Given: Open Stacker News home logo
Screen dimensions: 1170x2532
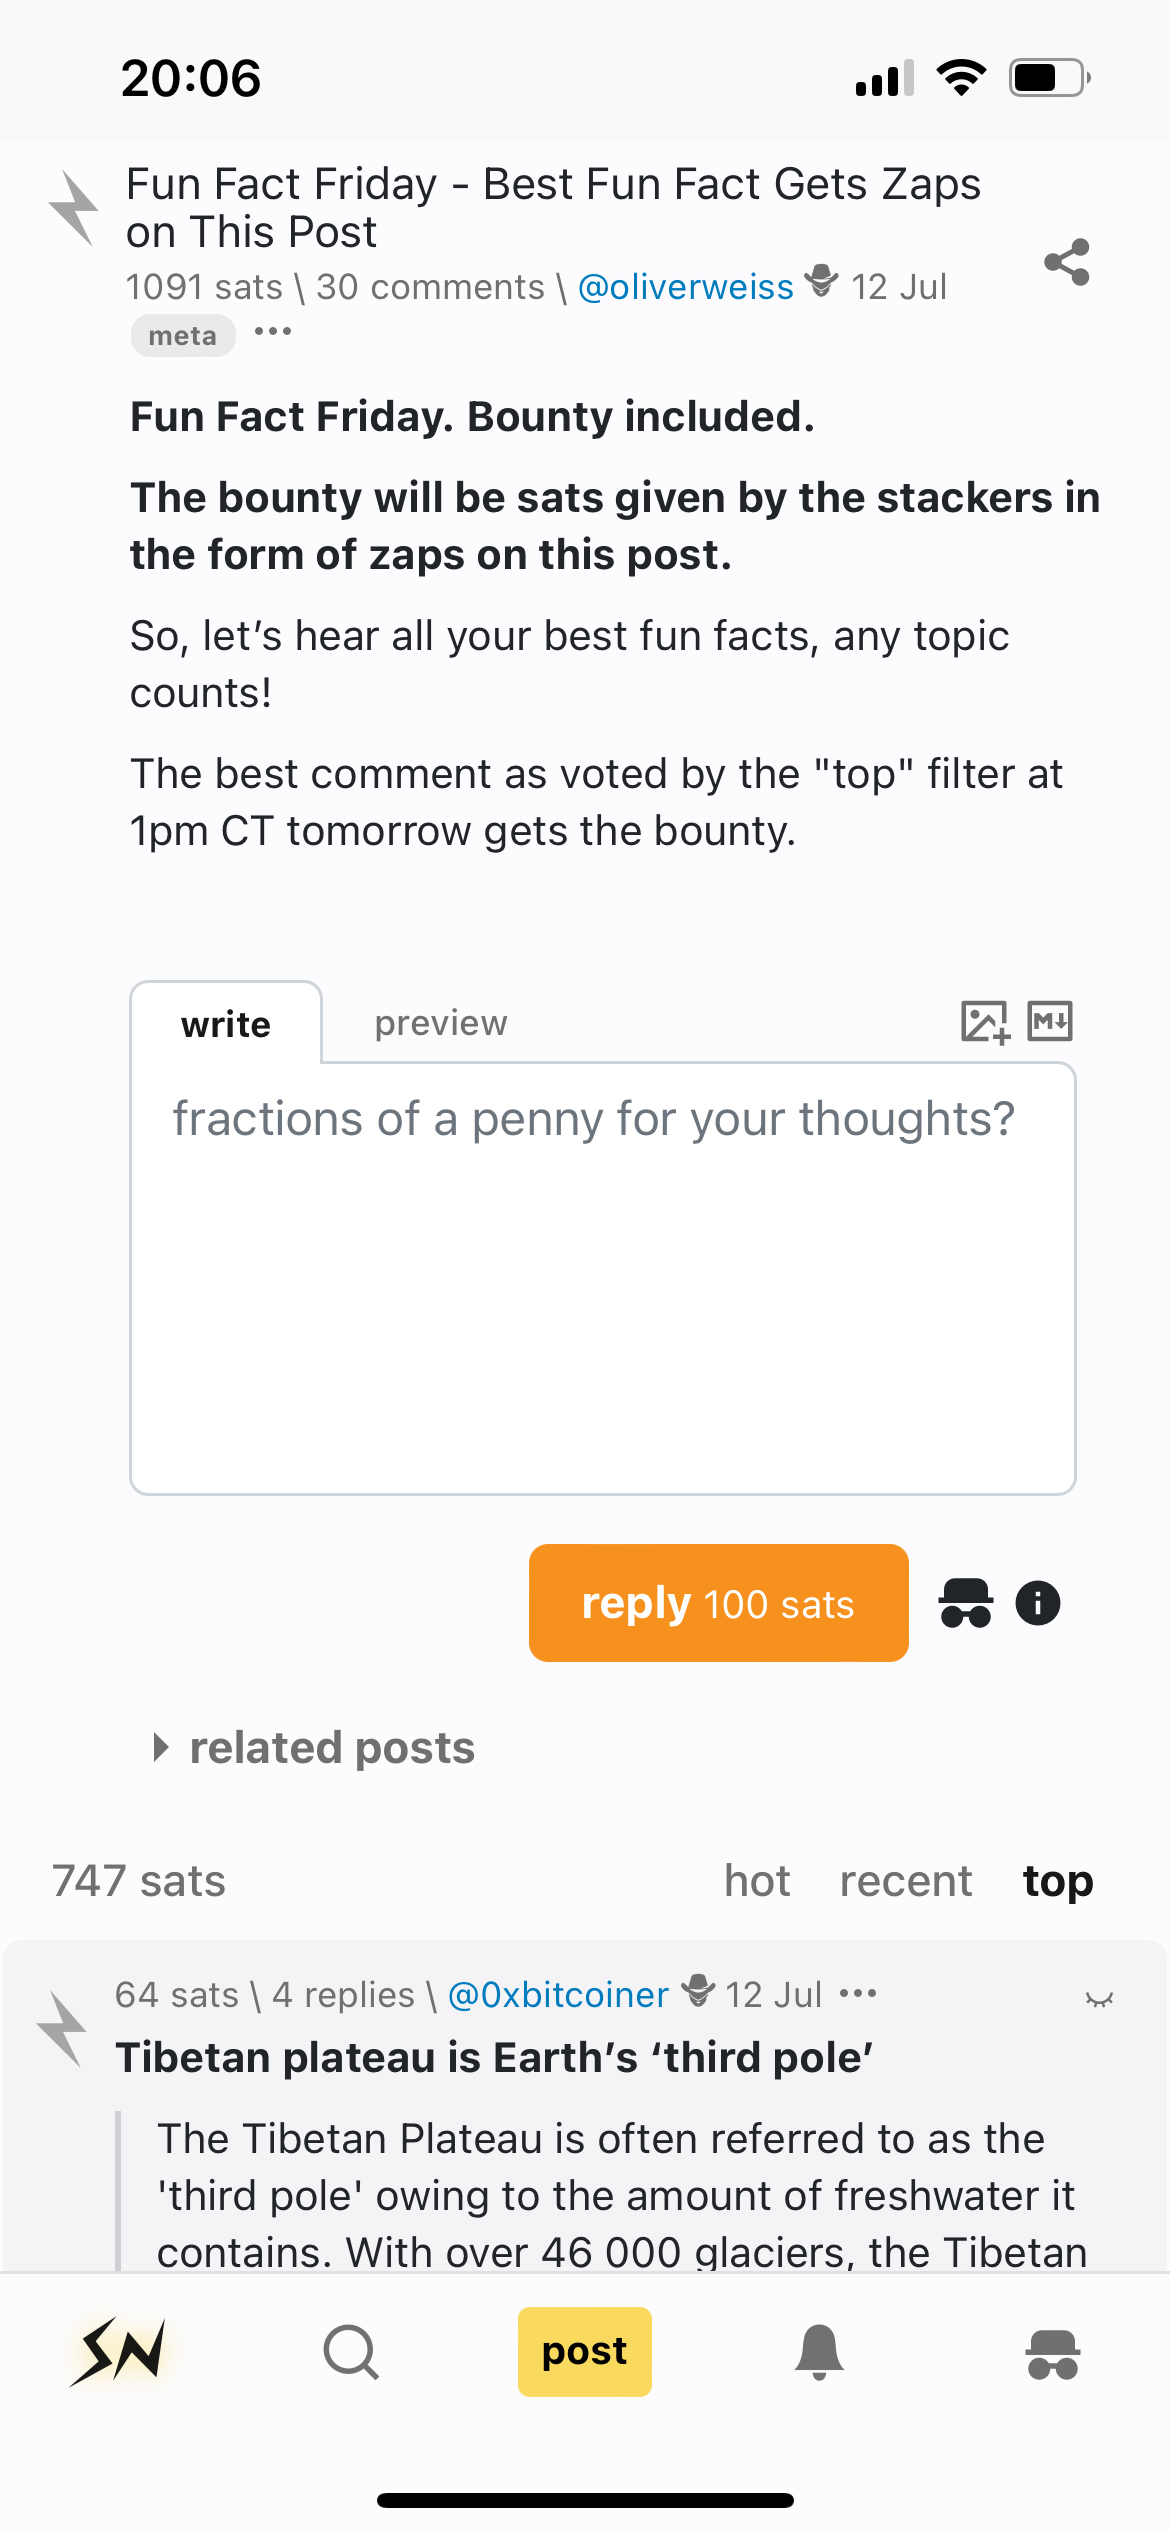Looking at the screenshot, I should (x=119, y=2351).
